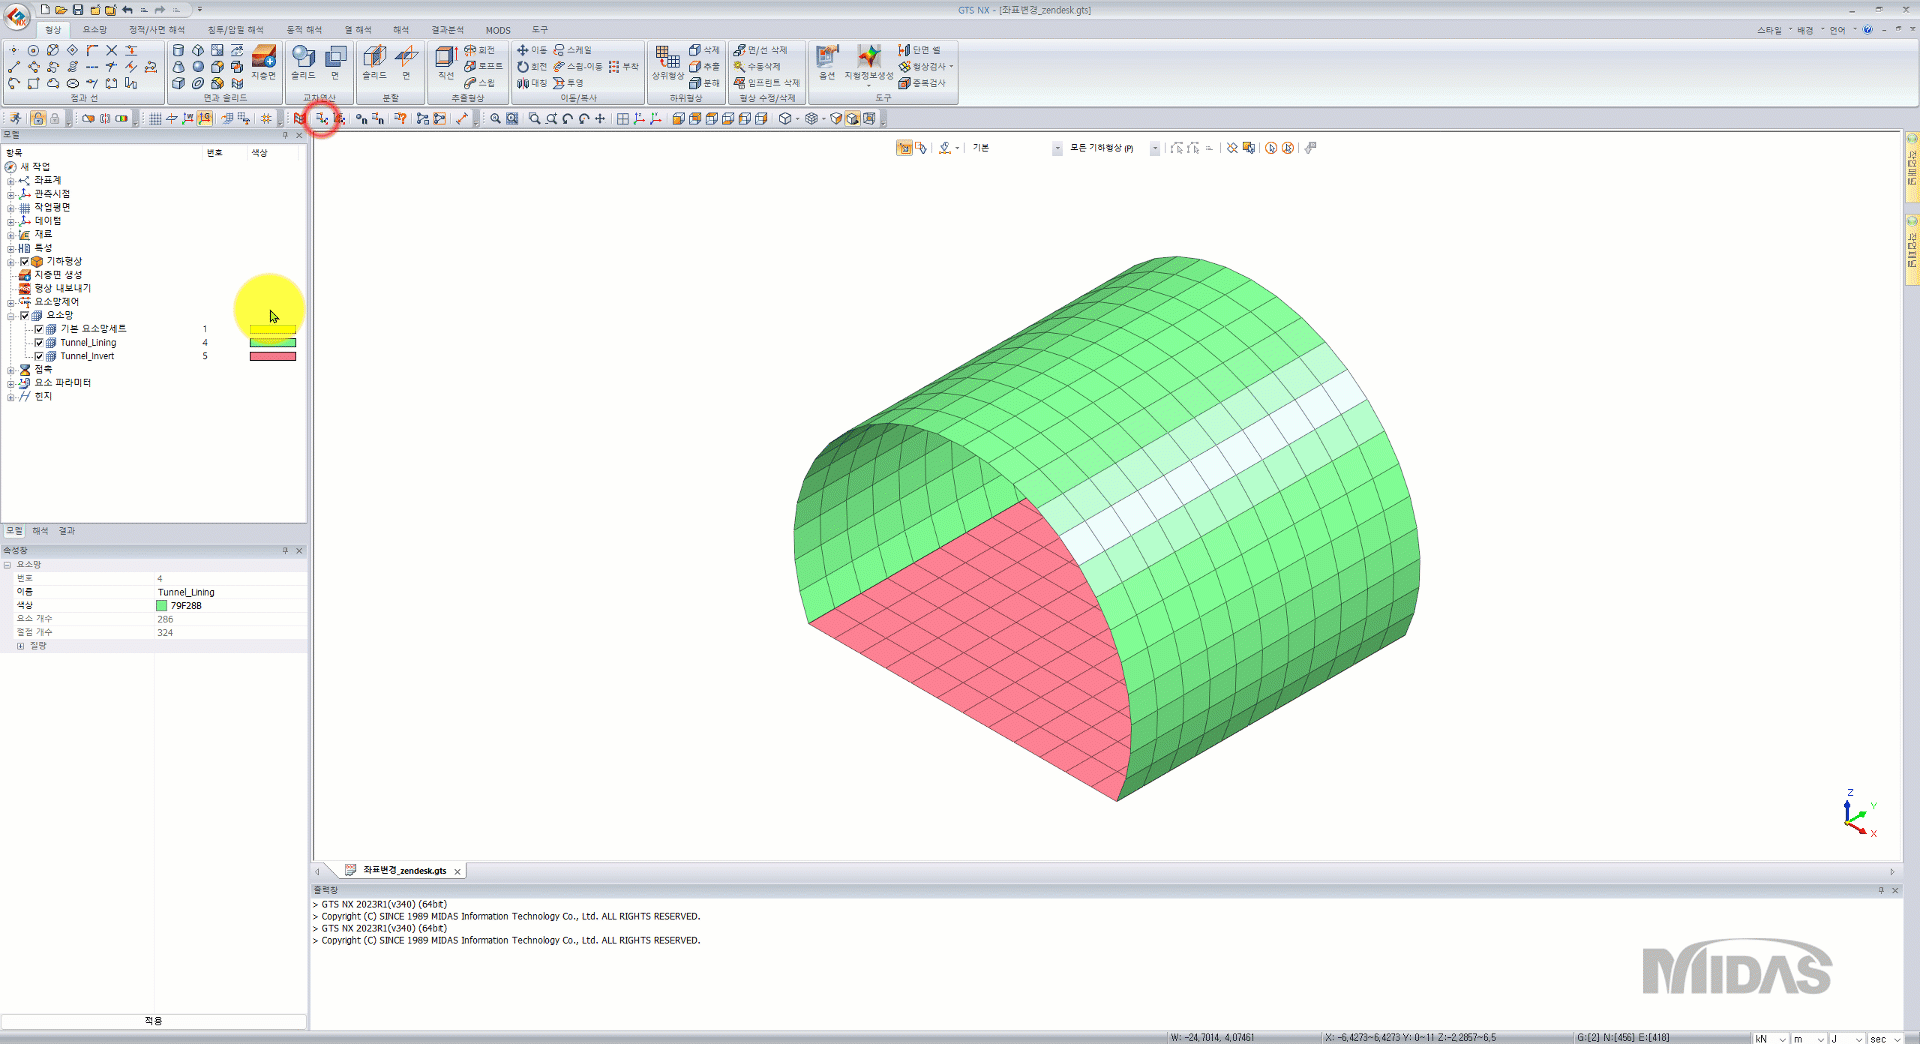Click the 중복검사 duplicate check tool
This screenshot has width=1920, height=1044.
click(x=922, y=83)
